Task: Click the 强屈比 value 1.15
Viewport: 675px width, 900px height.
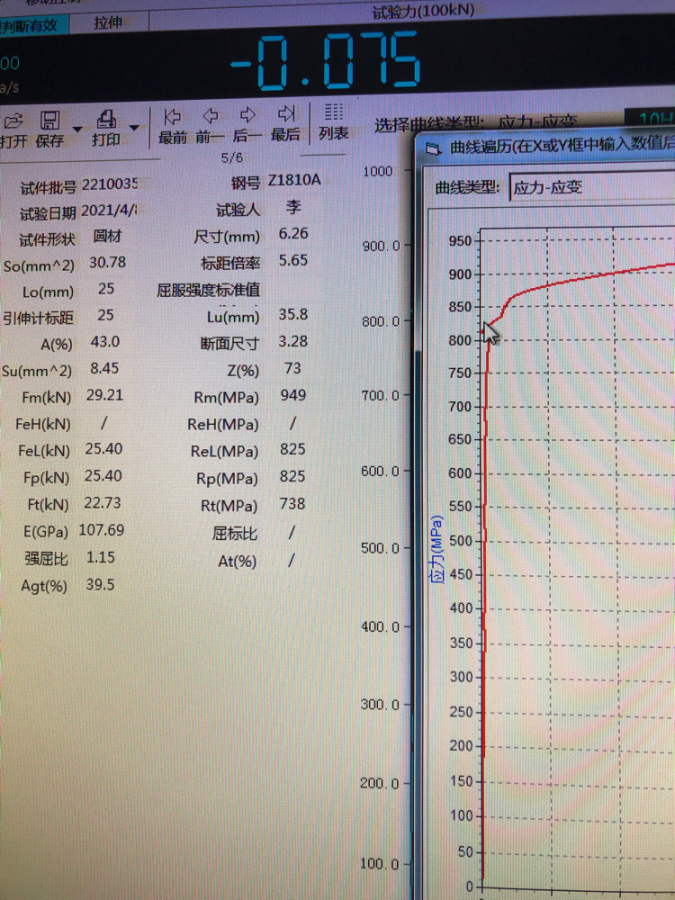Action: (x=100, y=557)
